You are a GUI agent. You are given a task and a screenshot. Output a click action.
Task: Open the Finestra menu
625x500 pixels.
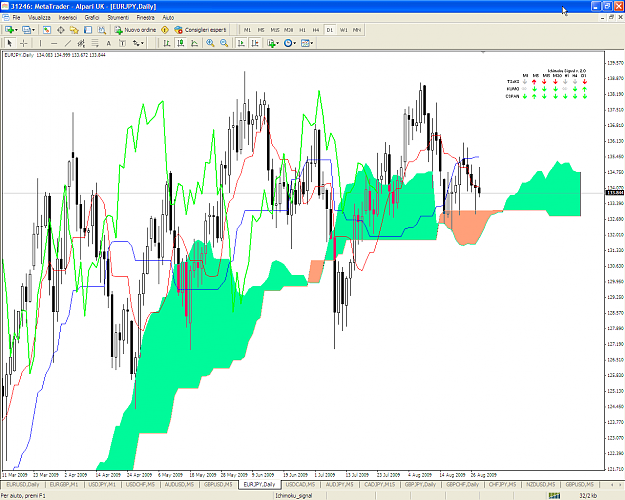click(145, 18)
